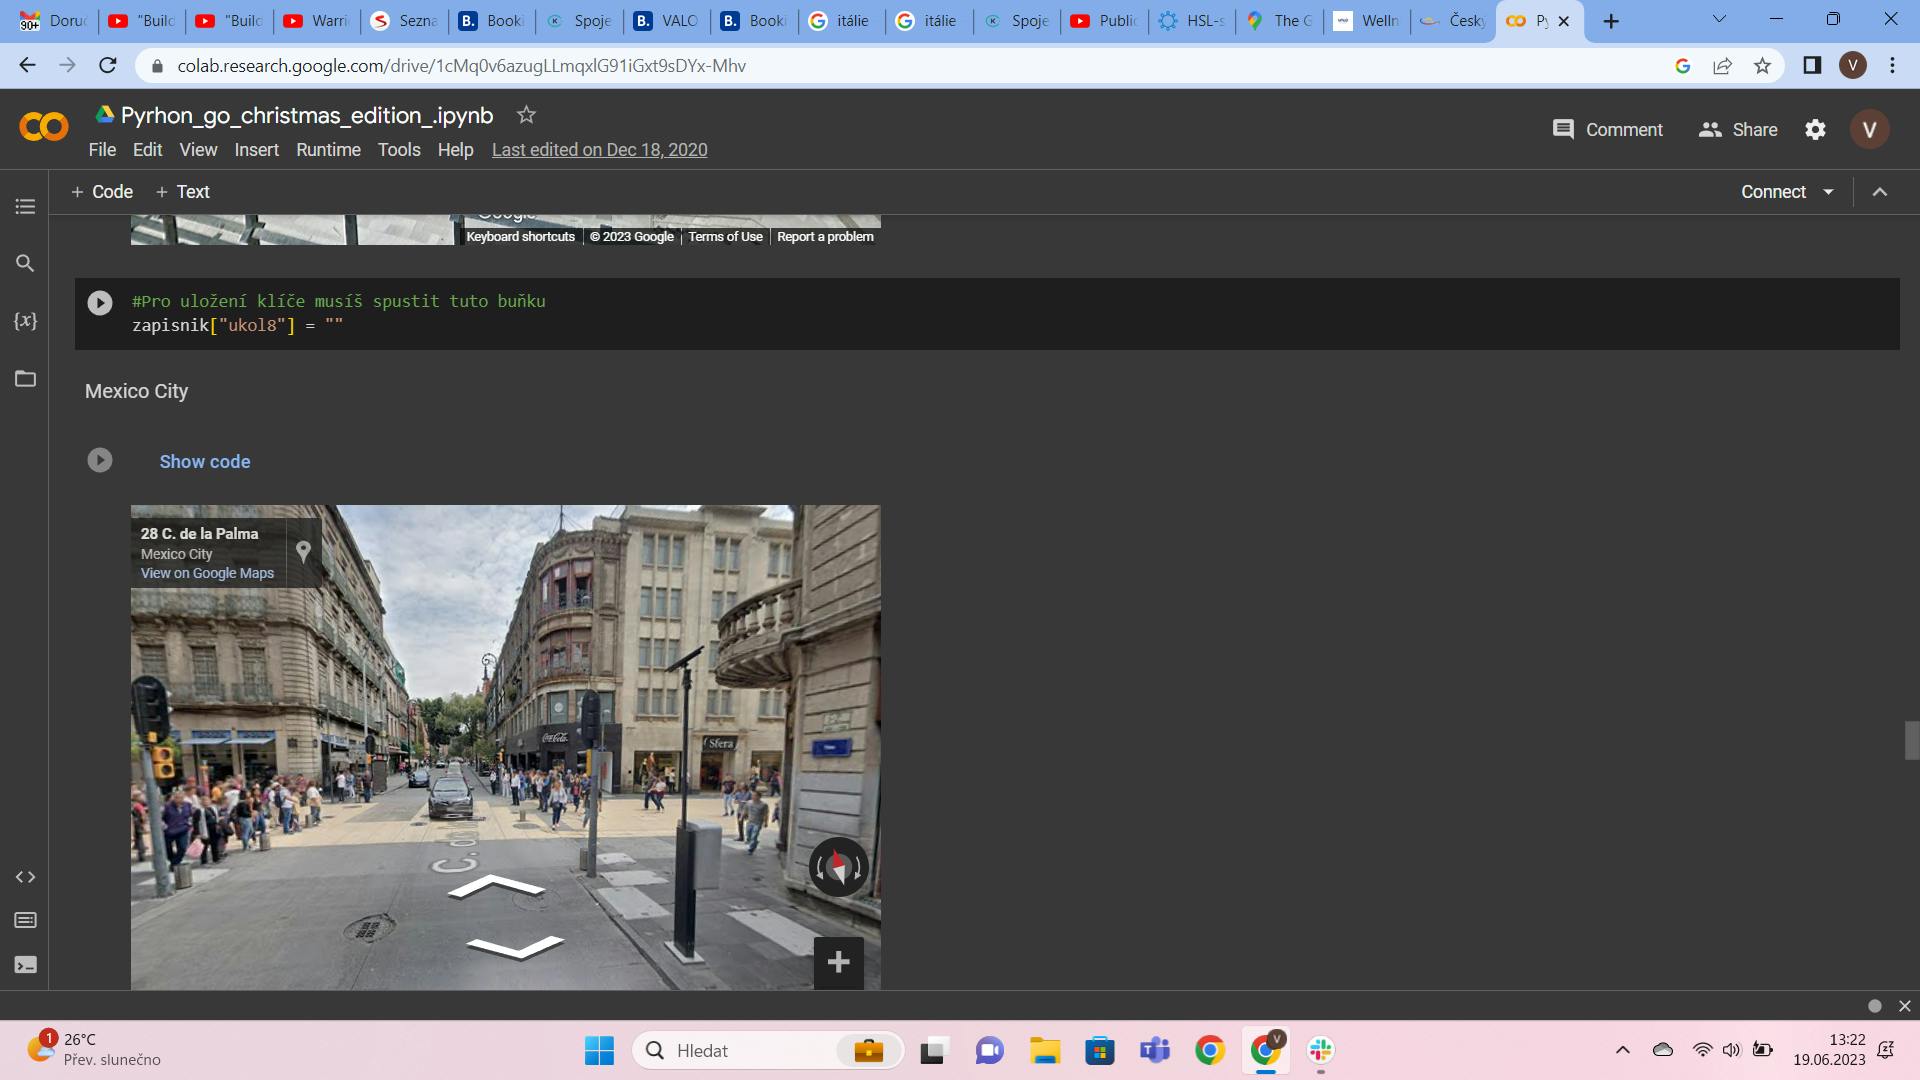
Task: Expand the Connect options dropdown arrow
Action: point(1828,192)
